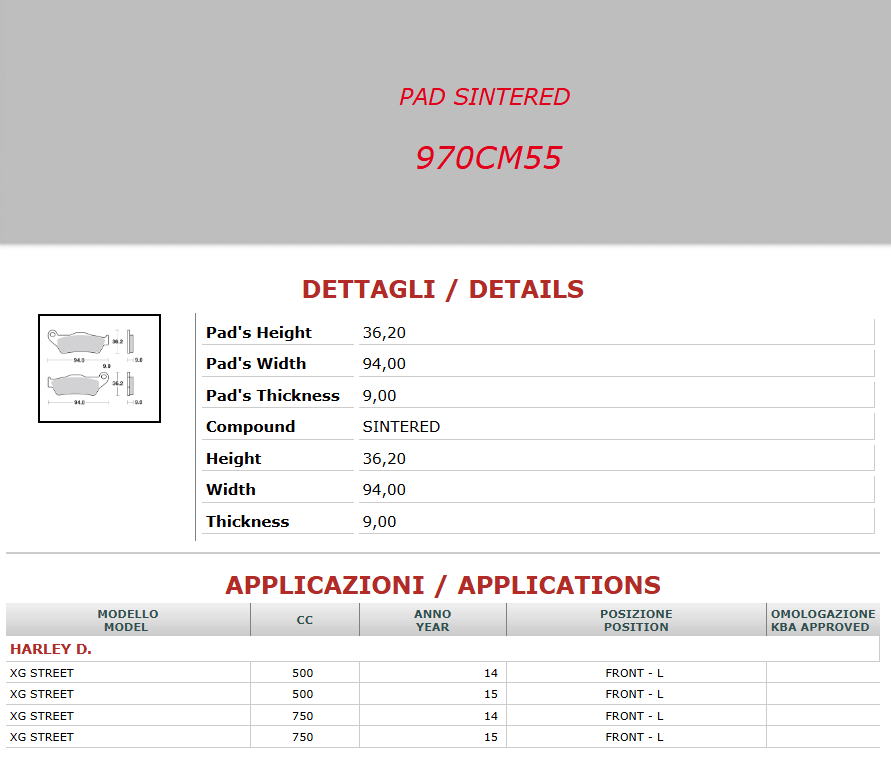Click the PAD SINTERED heading

484,97
